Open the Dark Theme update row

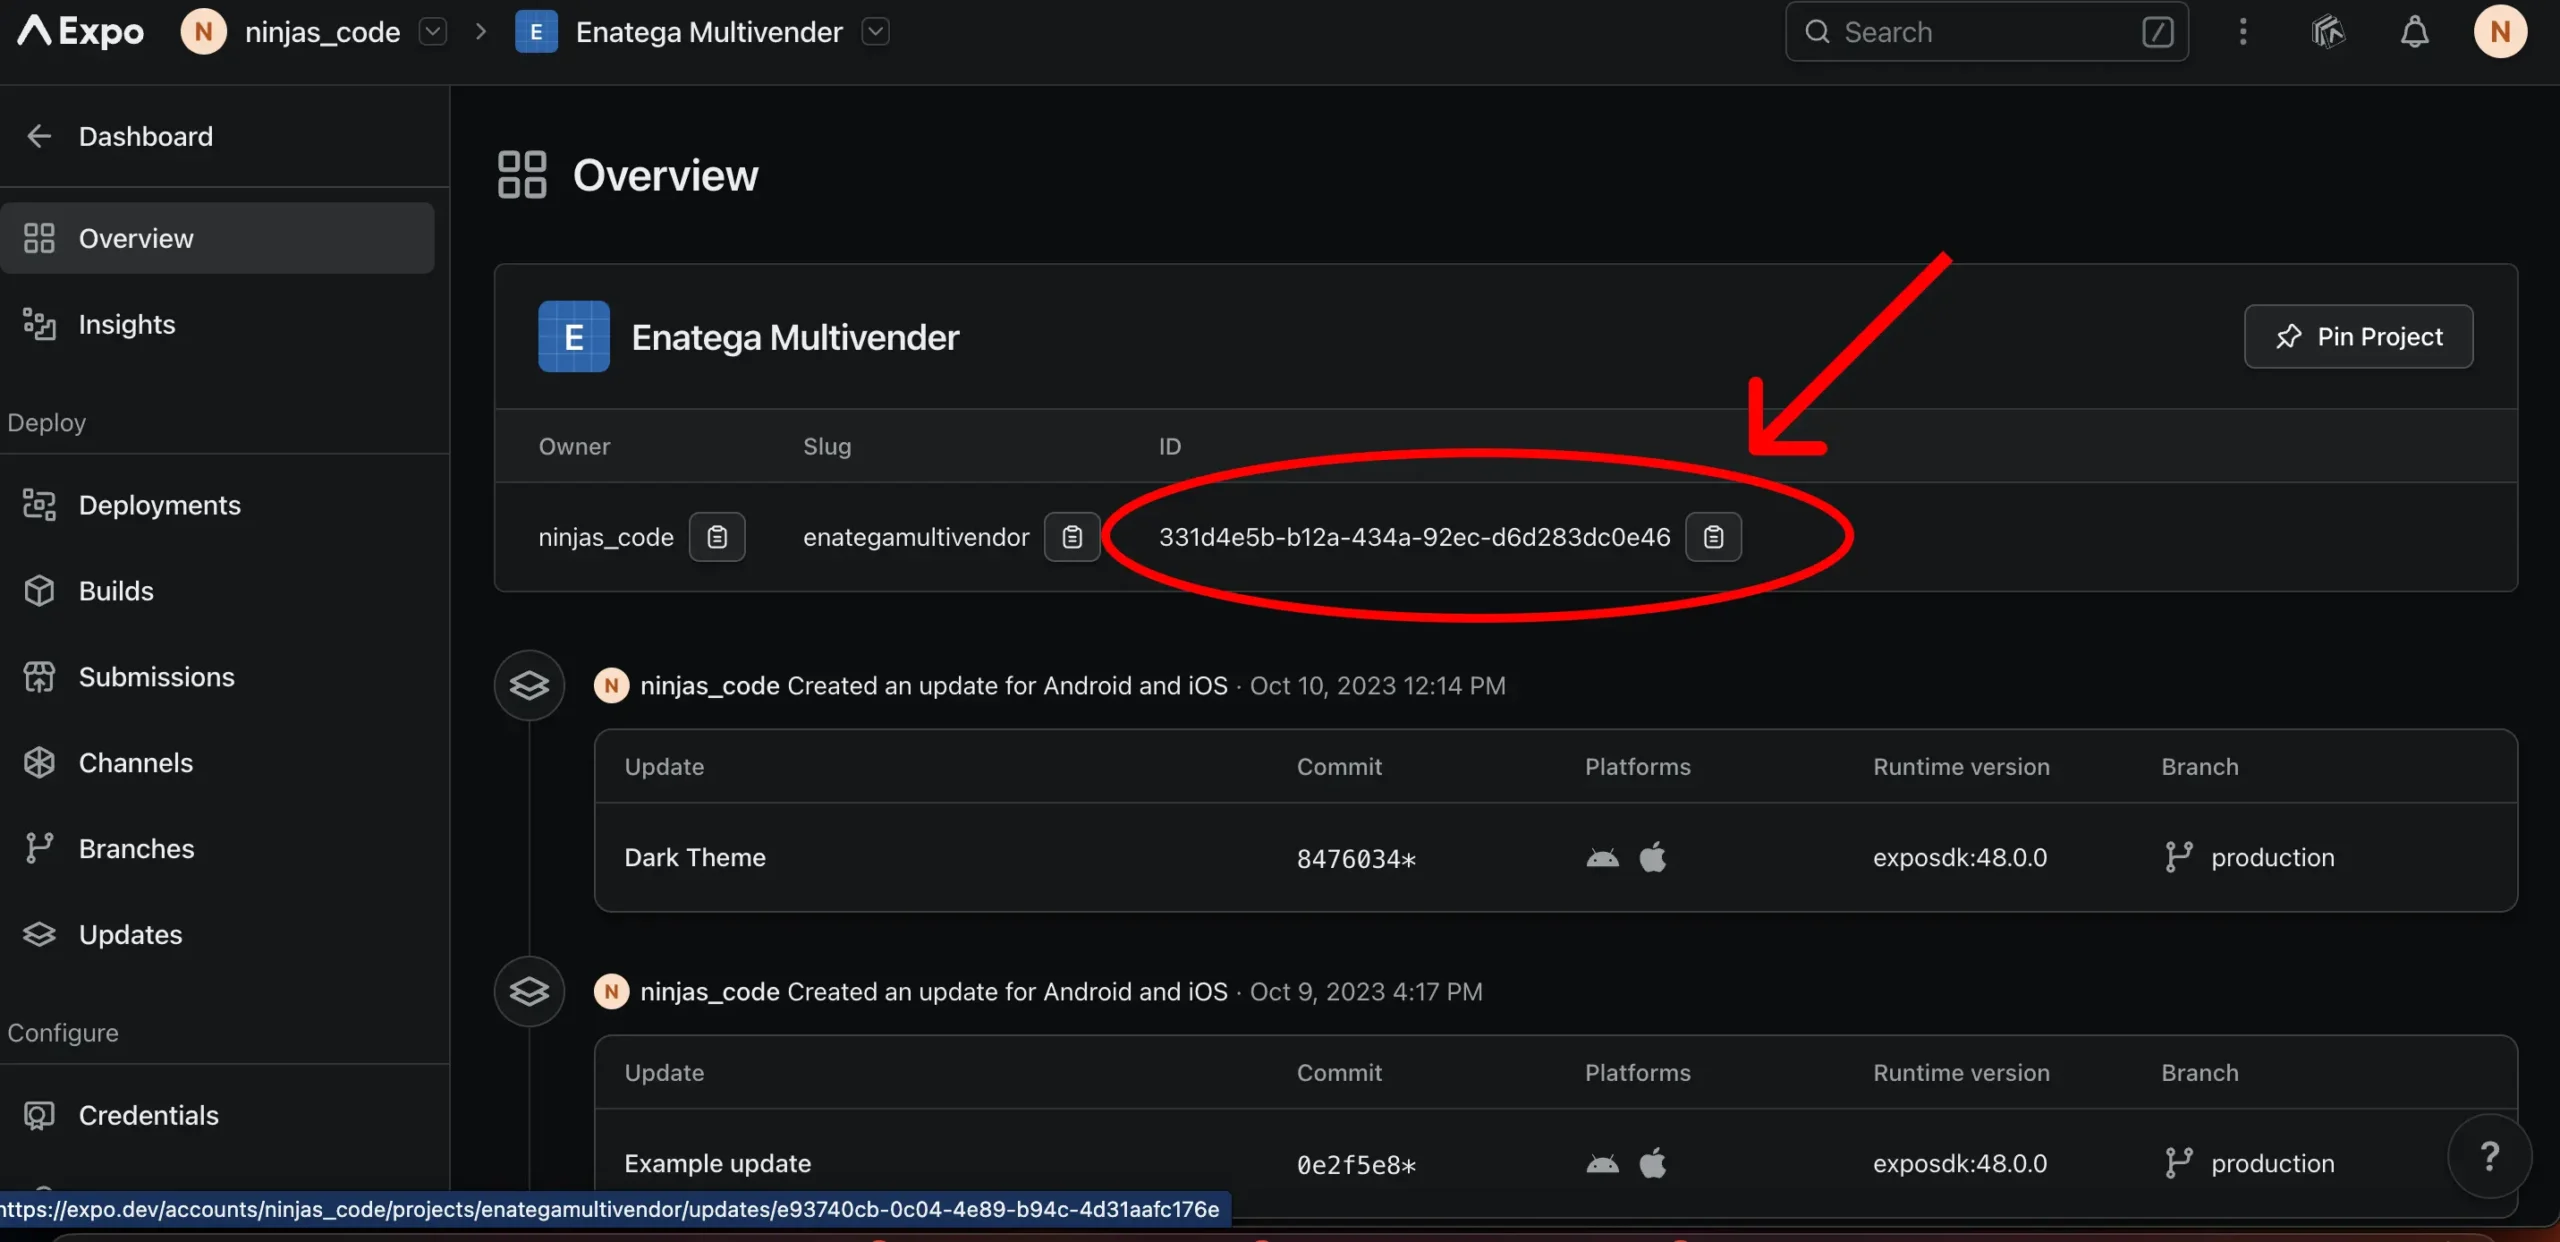tap(695, 858)
